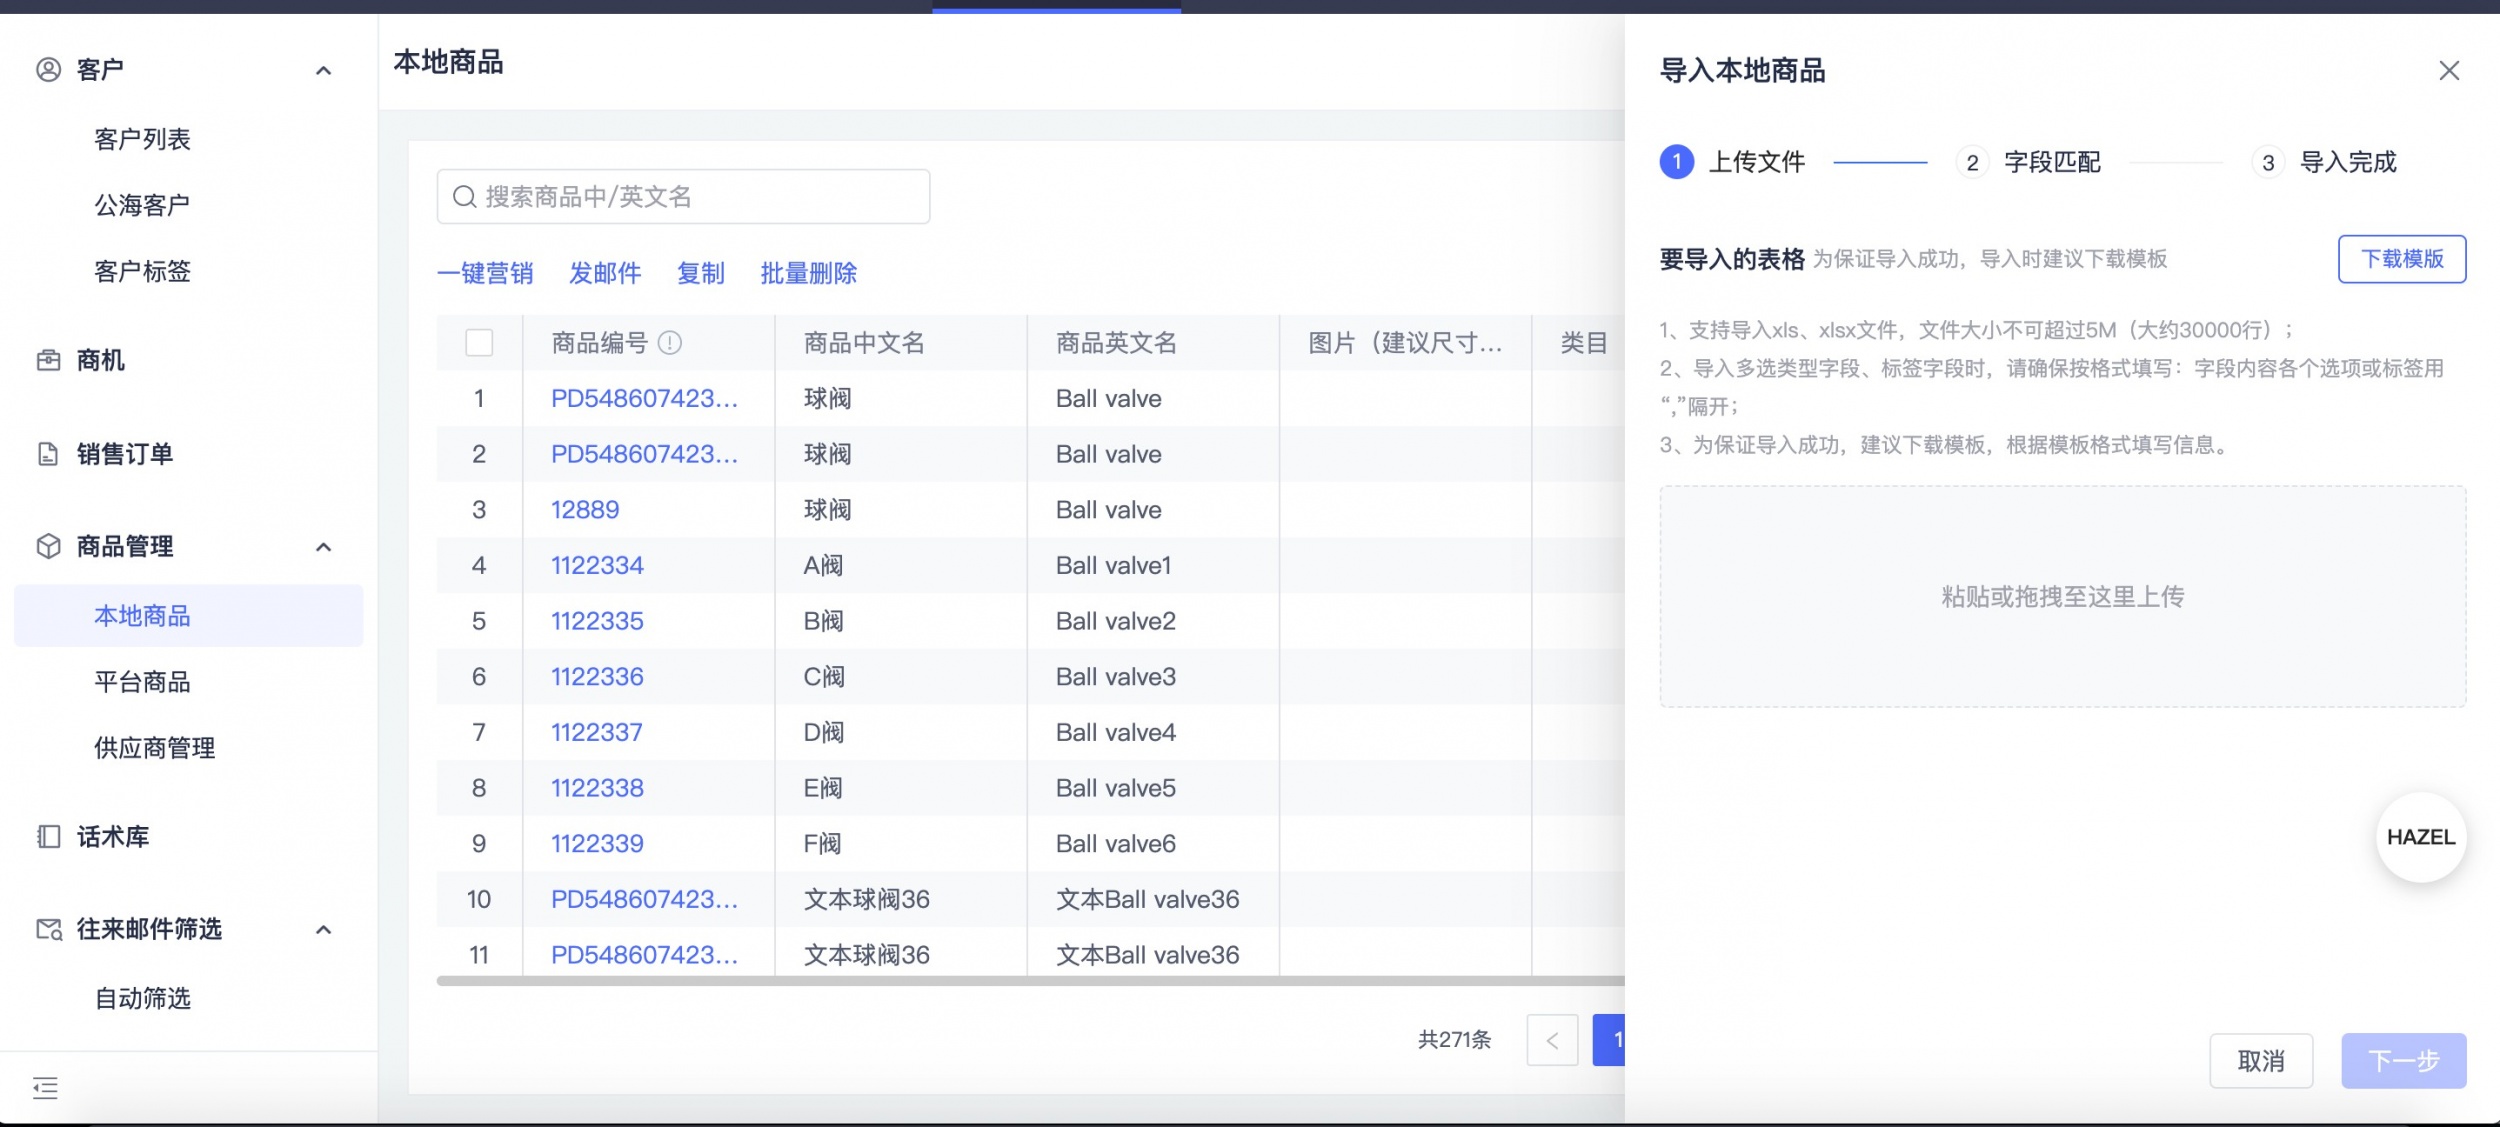Switch to 平台商品 in the sidebar

pos(142,681)
